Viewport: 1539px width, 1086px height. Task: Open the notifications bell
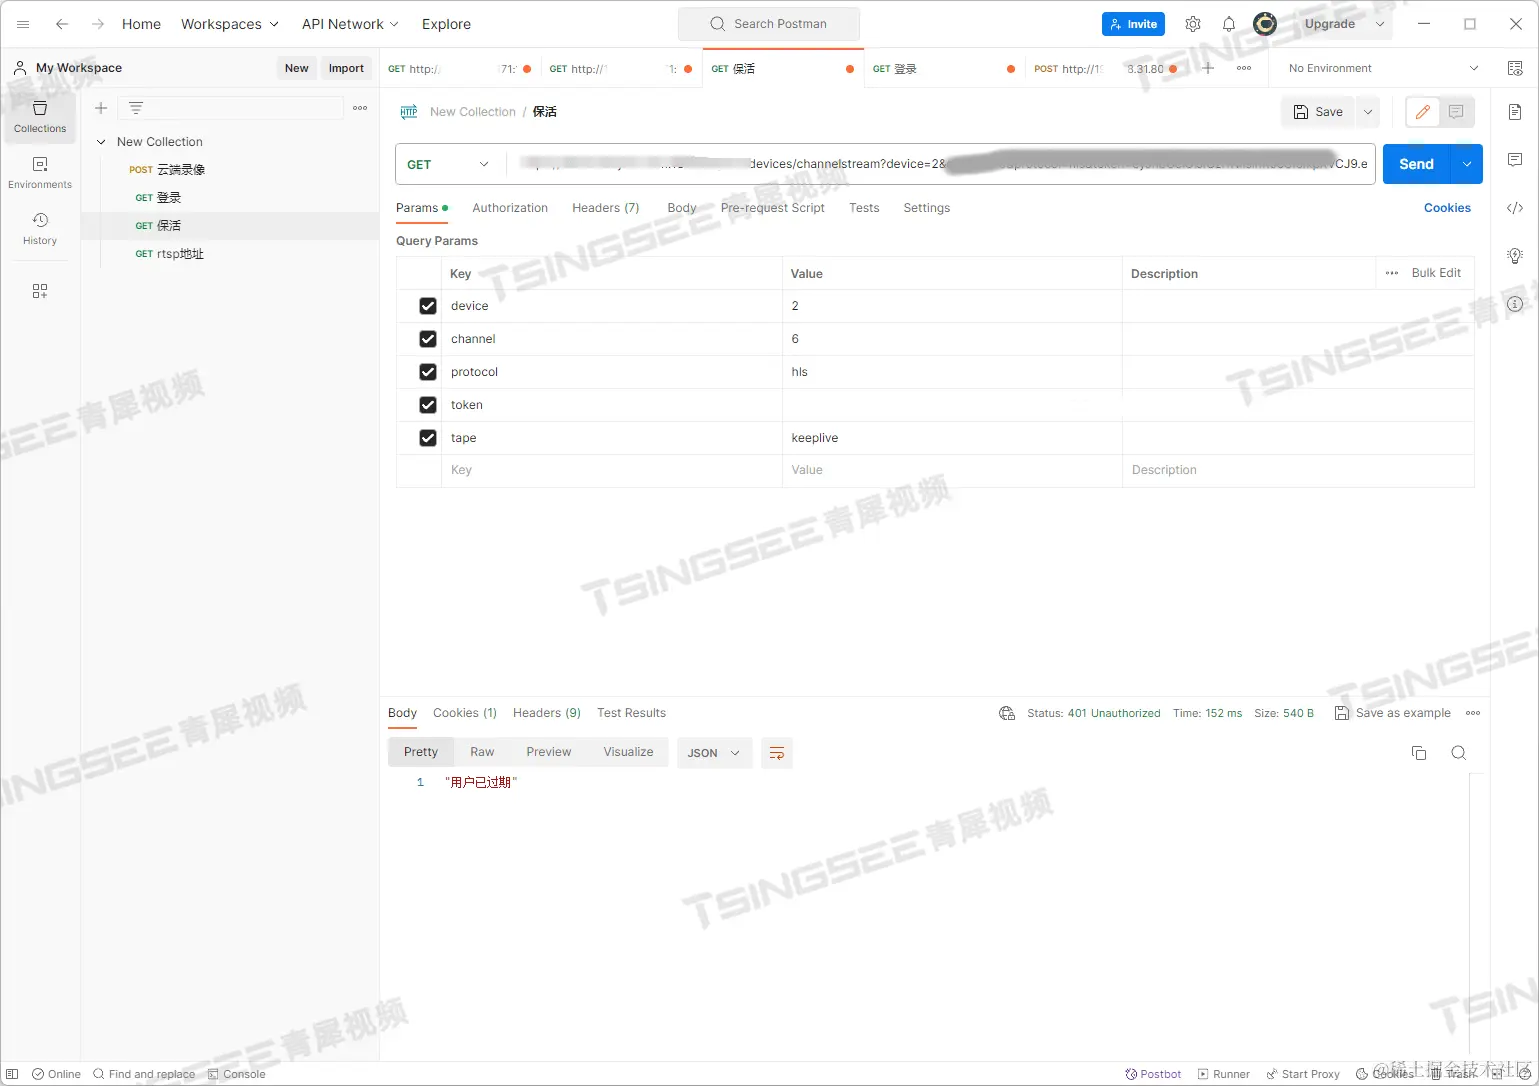[x=1229, y=24]
